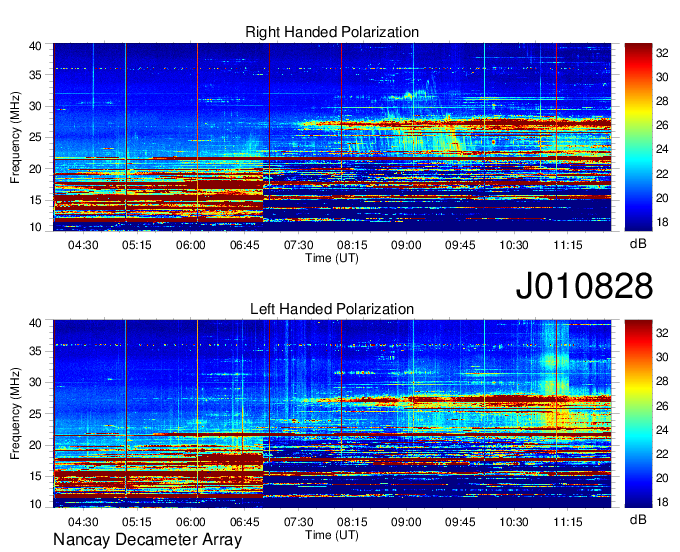
Task: Click the 06:00 tick of the lower plot
Action: point(190,522)
